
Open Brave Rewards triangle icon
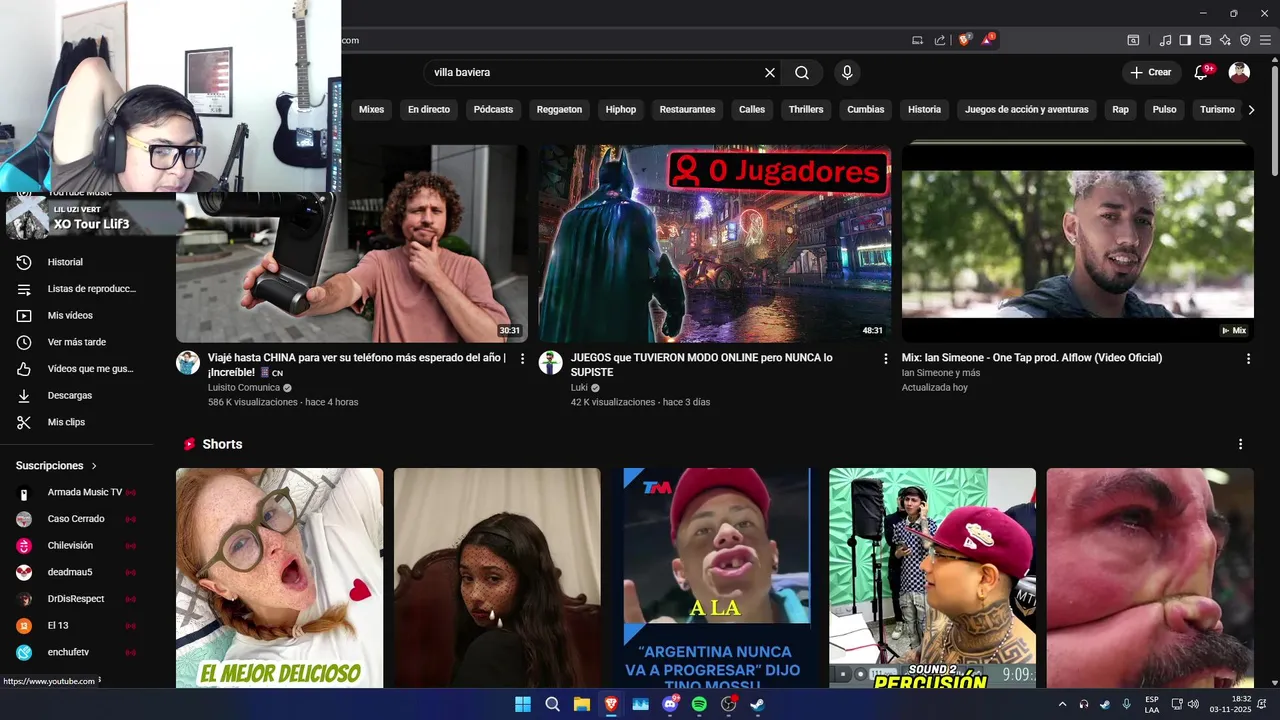pyautogui.click(x=988, y=40)
